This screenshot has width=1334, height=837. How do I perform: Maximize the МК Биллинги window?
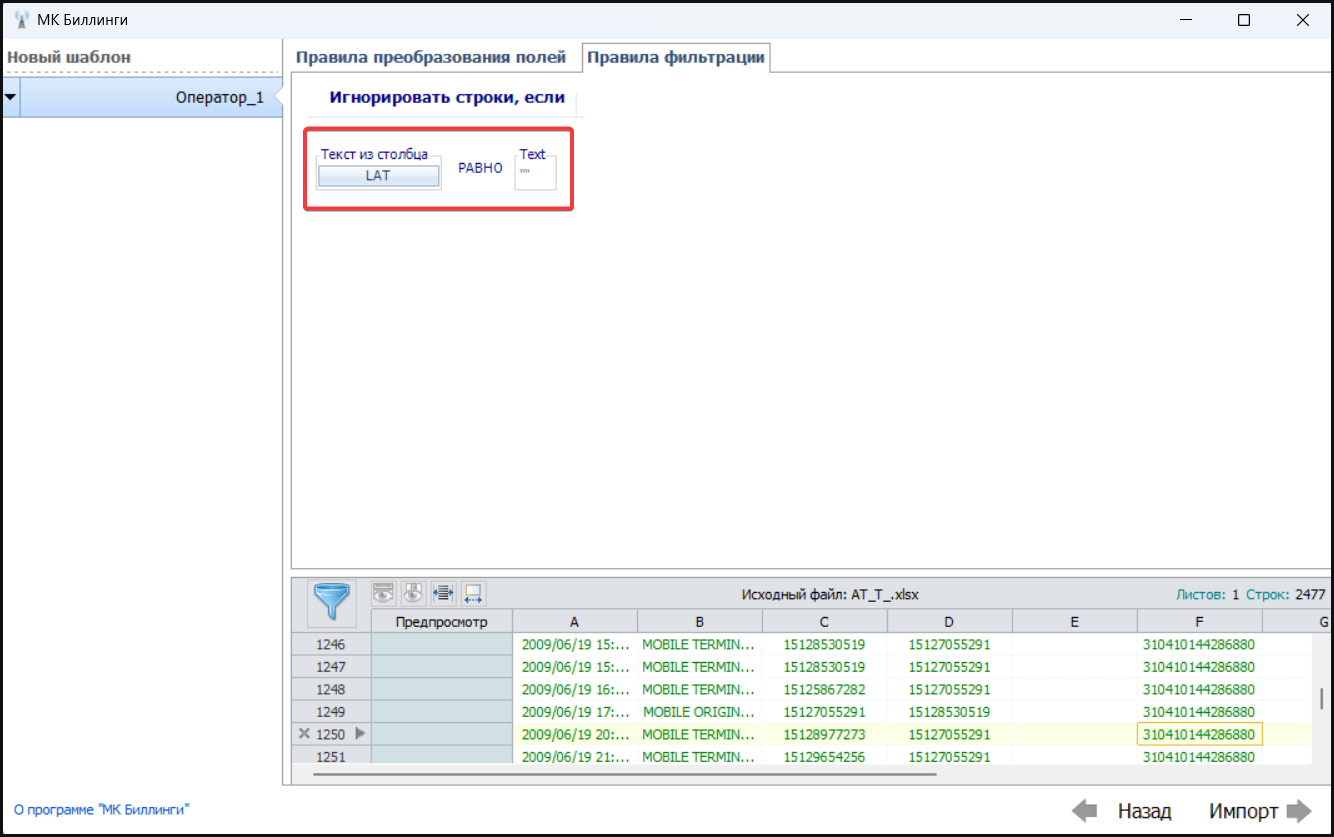coord(1244,20)
